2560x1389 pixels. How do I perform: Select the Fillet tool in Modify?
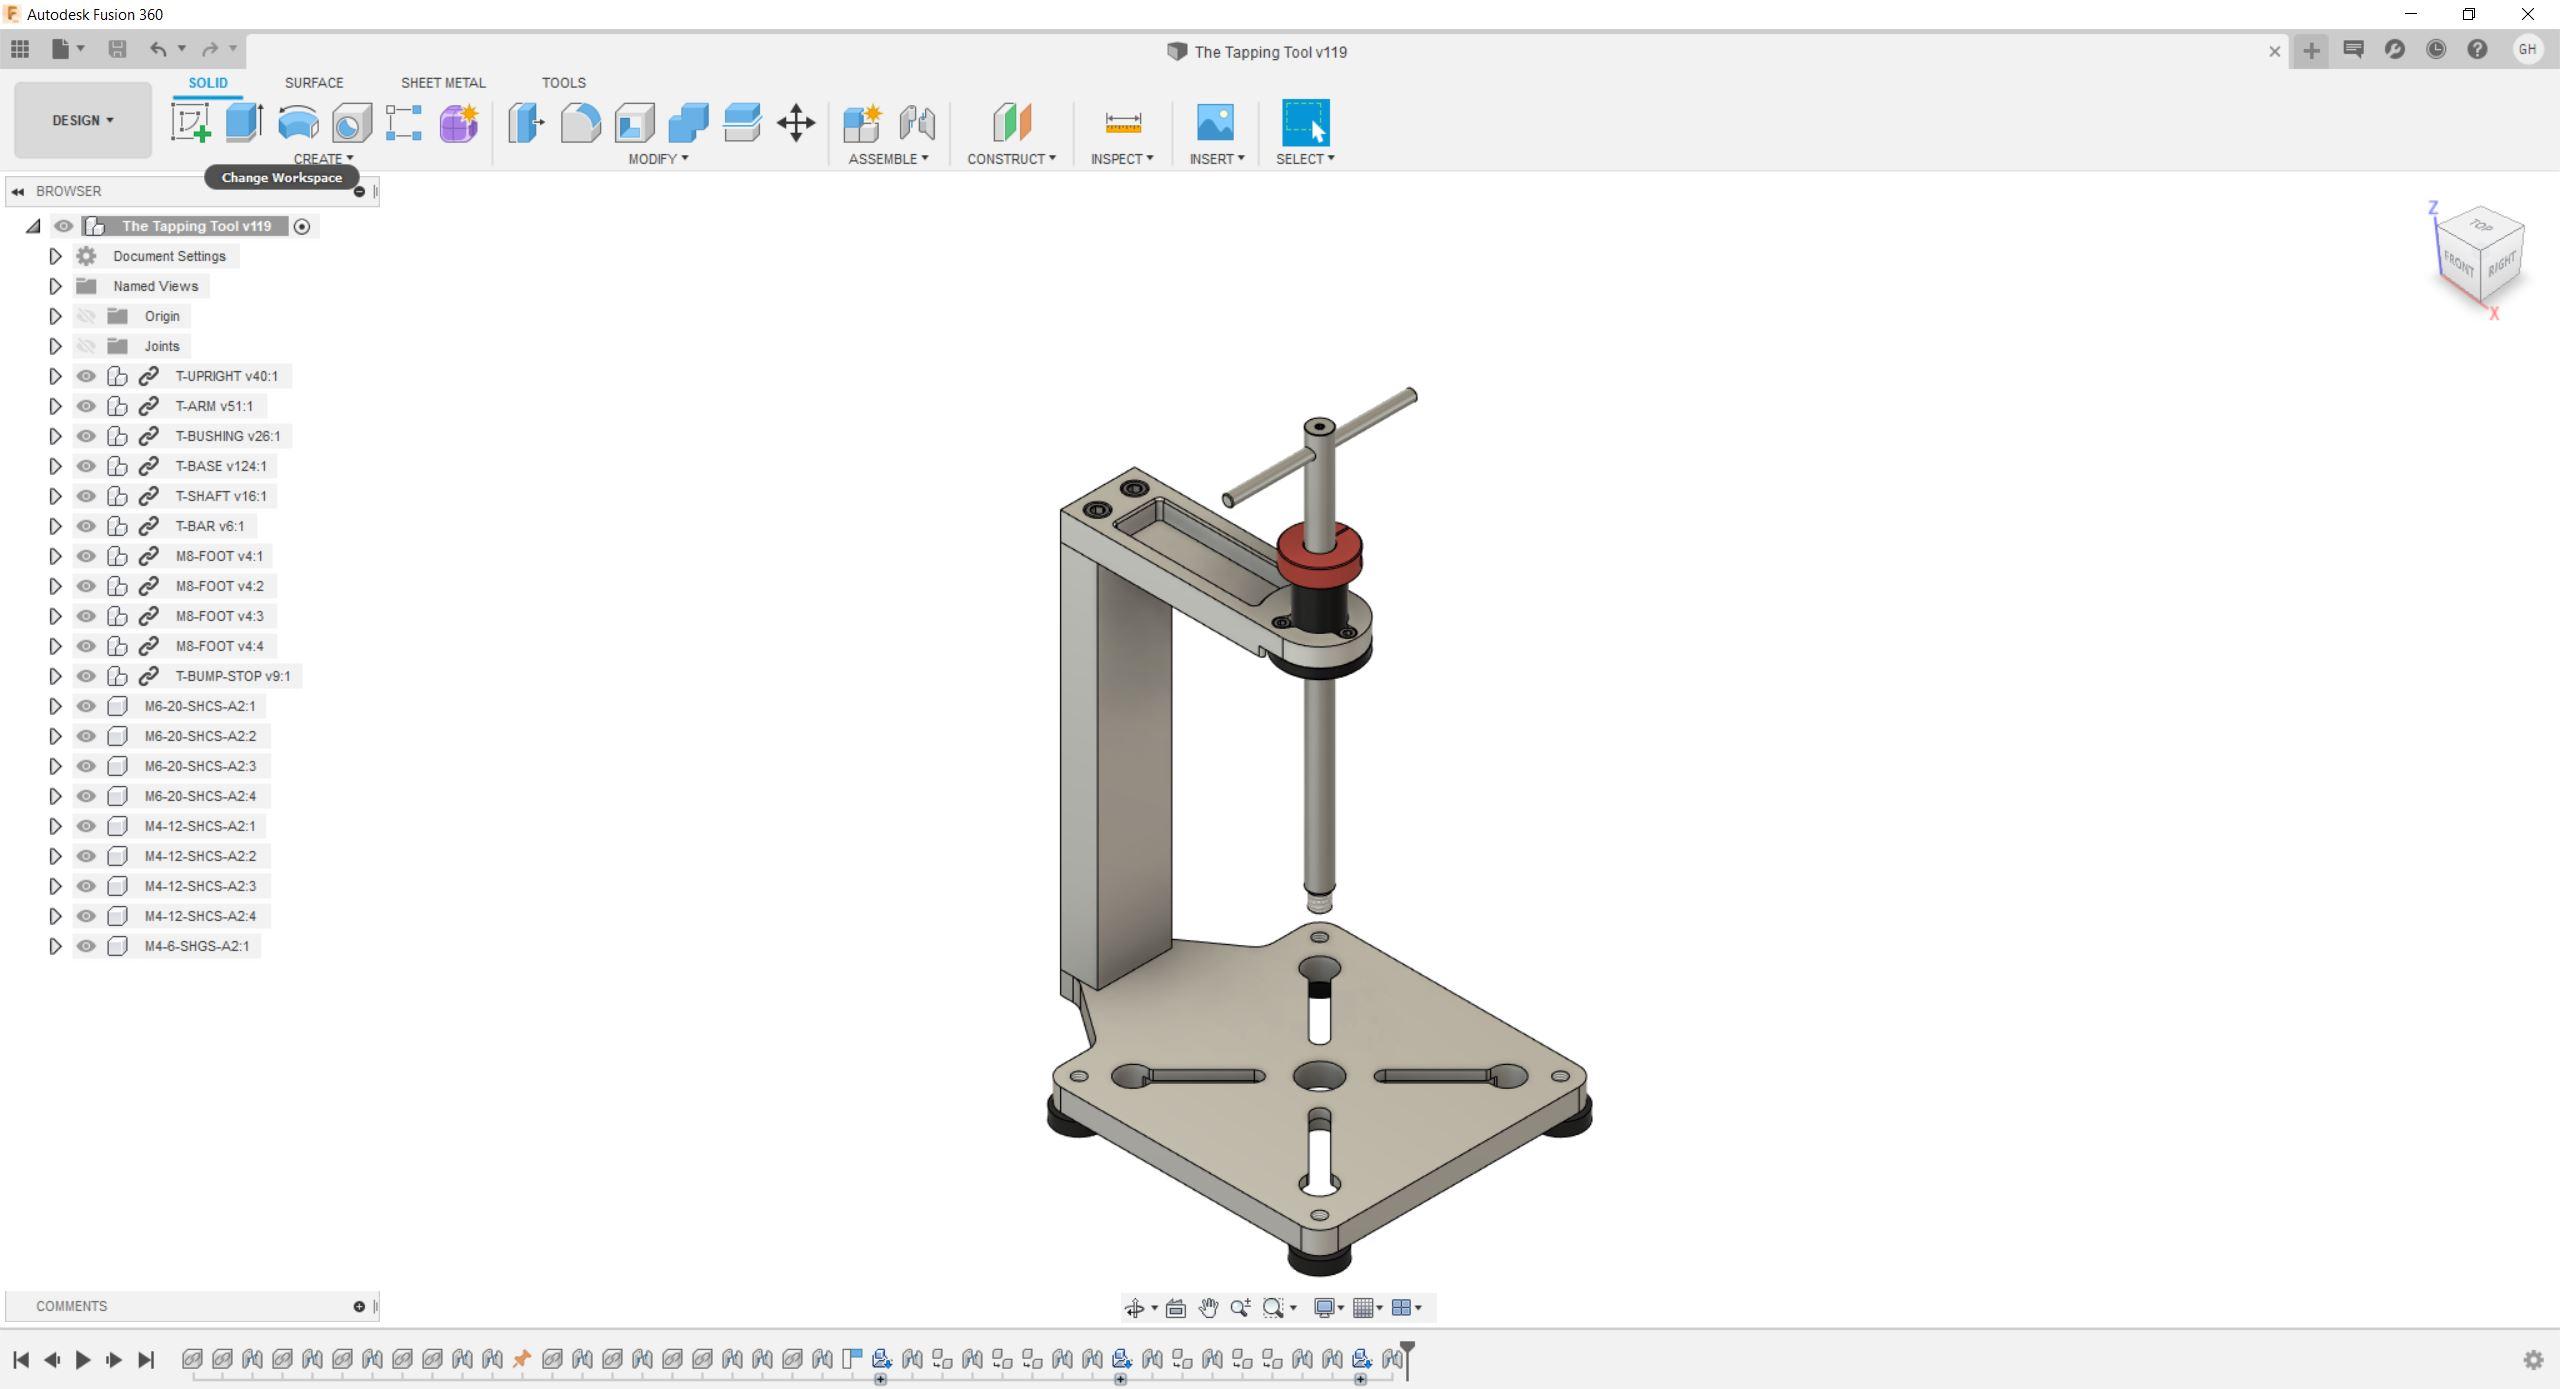580,122
